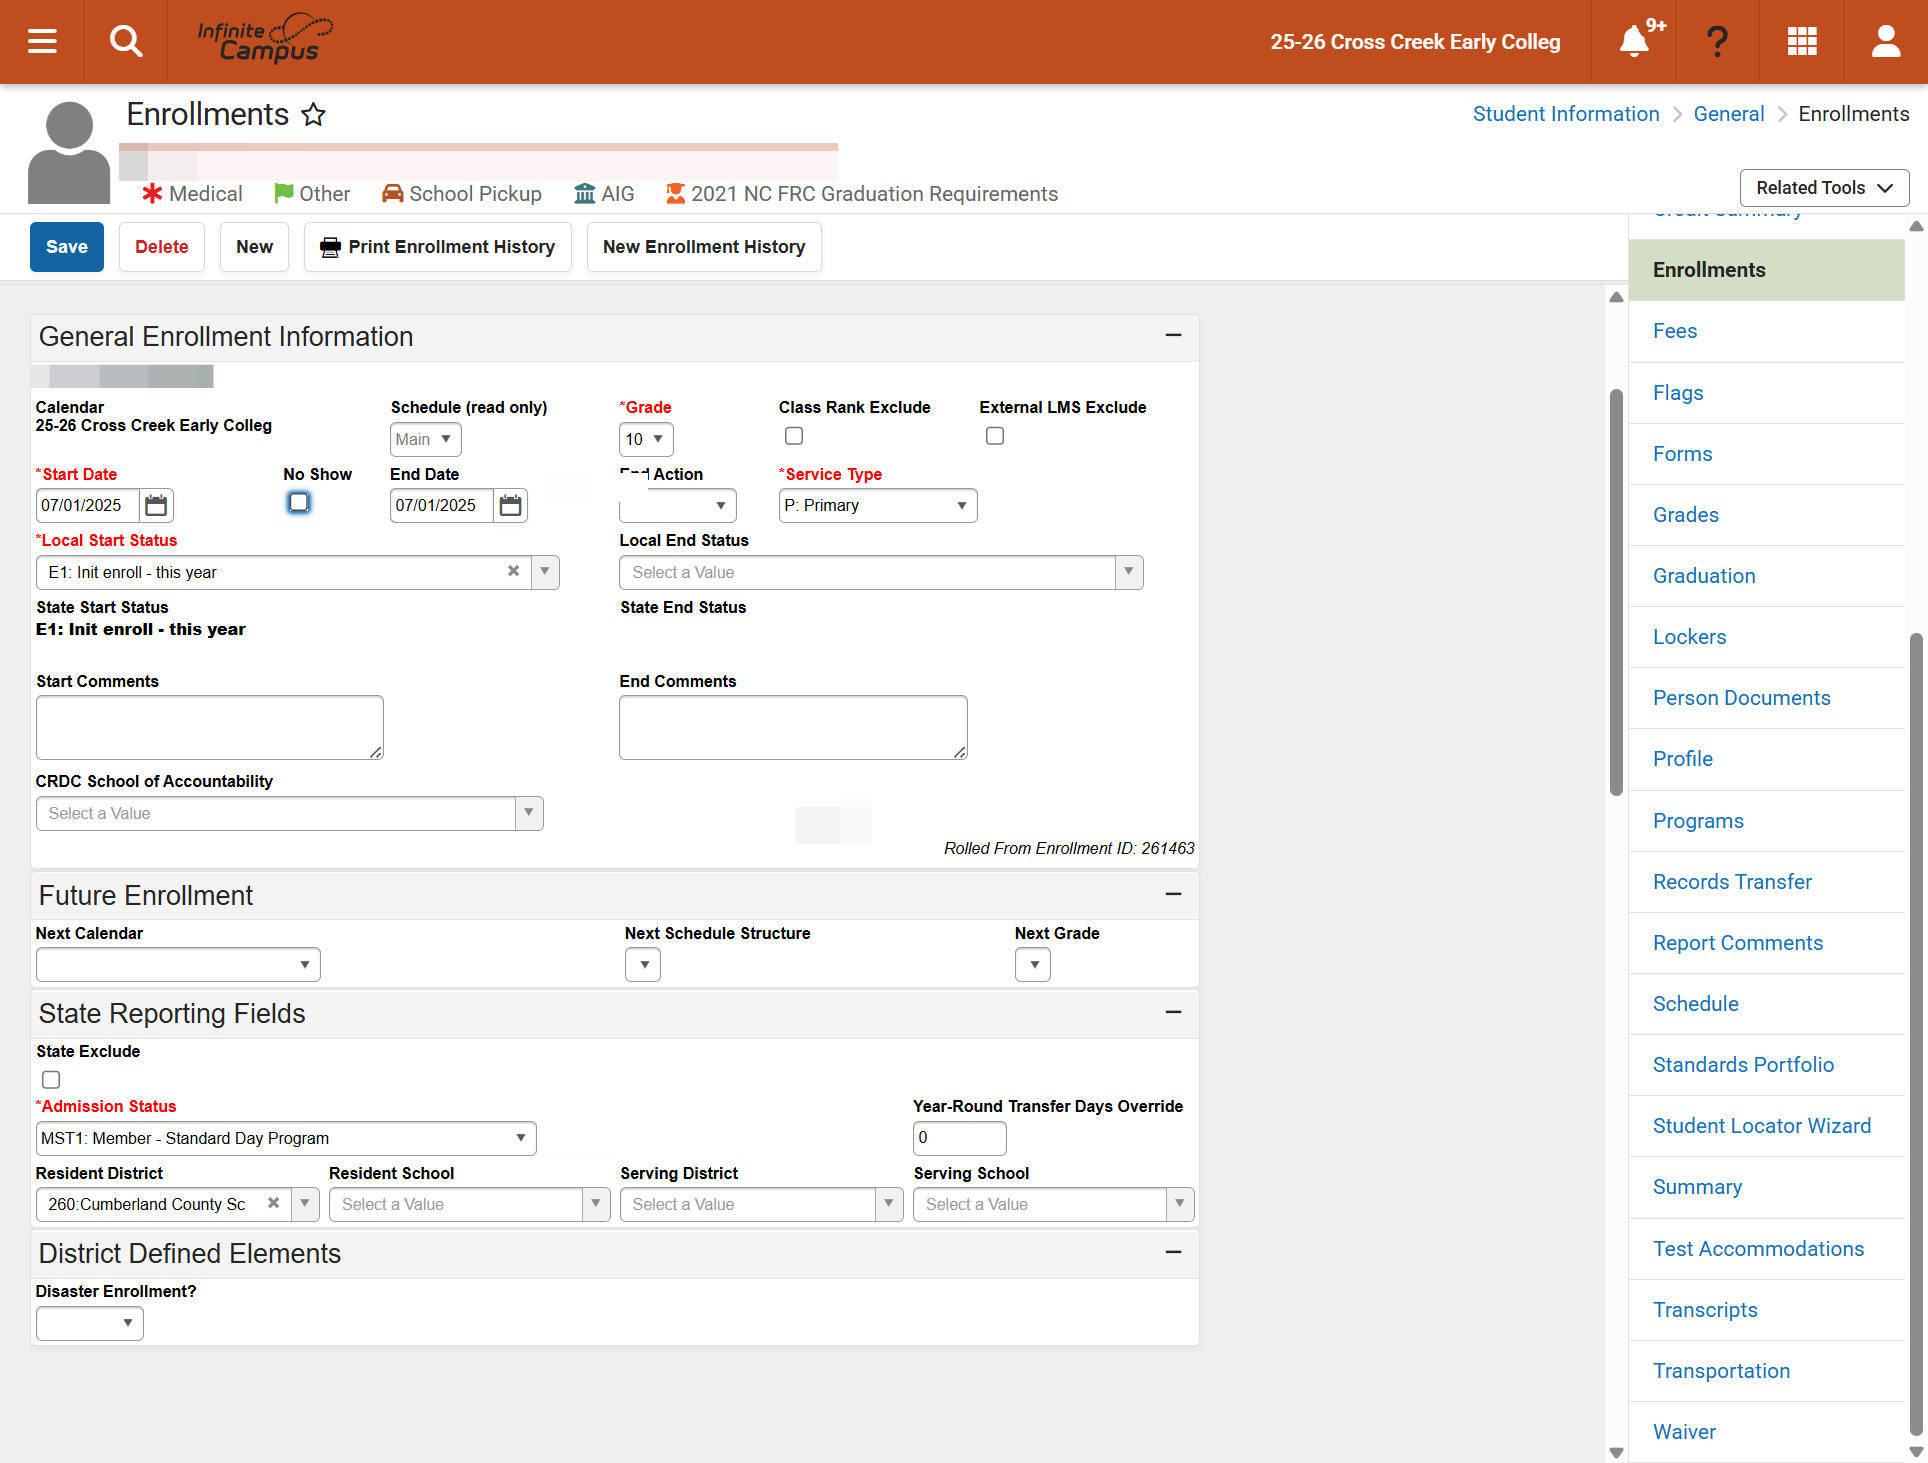Open the Start Date calendar picker
Image resolution: width=1928 pixels, height=1463 pixels.
pyautogui.click(x=156, y=505)
